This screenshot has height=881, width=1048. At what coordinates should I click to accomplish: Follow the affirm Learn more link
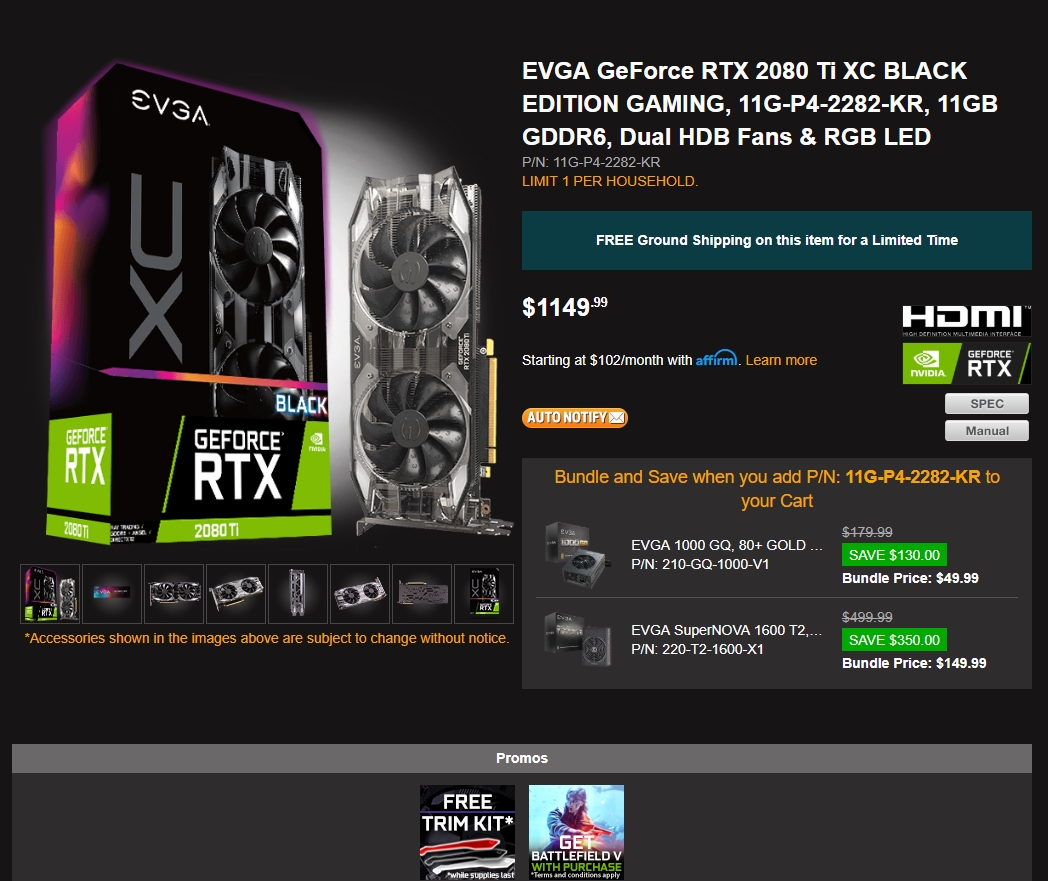point(781,360)
